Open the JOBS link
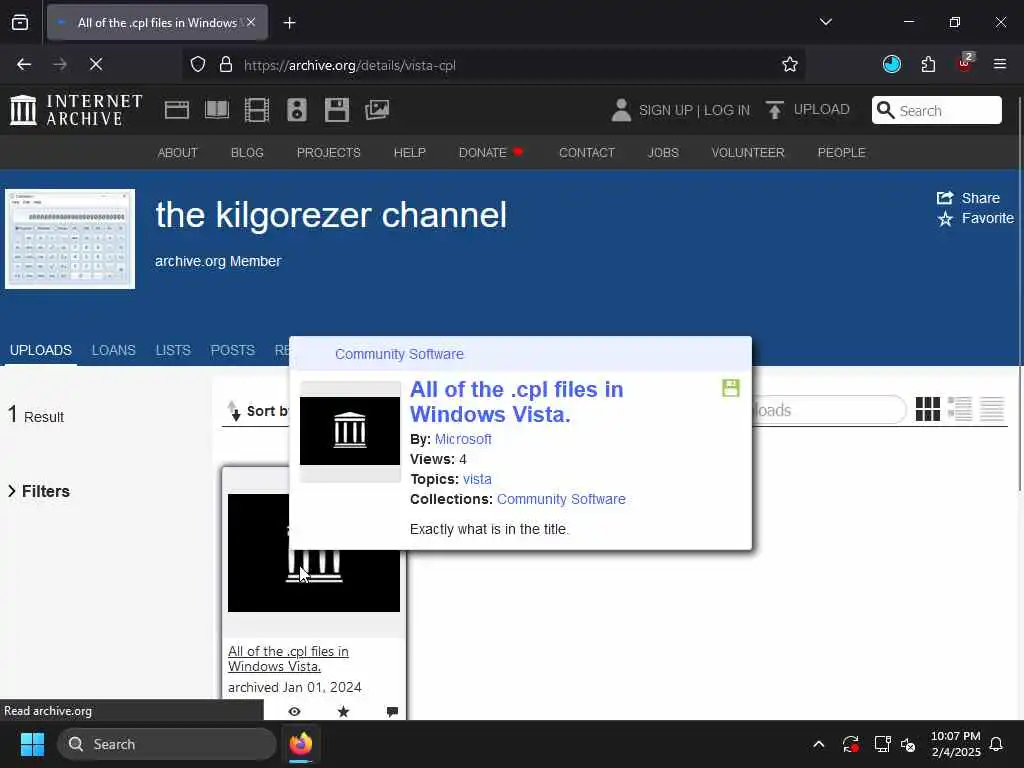 pos(663,152)
